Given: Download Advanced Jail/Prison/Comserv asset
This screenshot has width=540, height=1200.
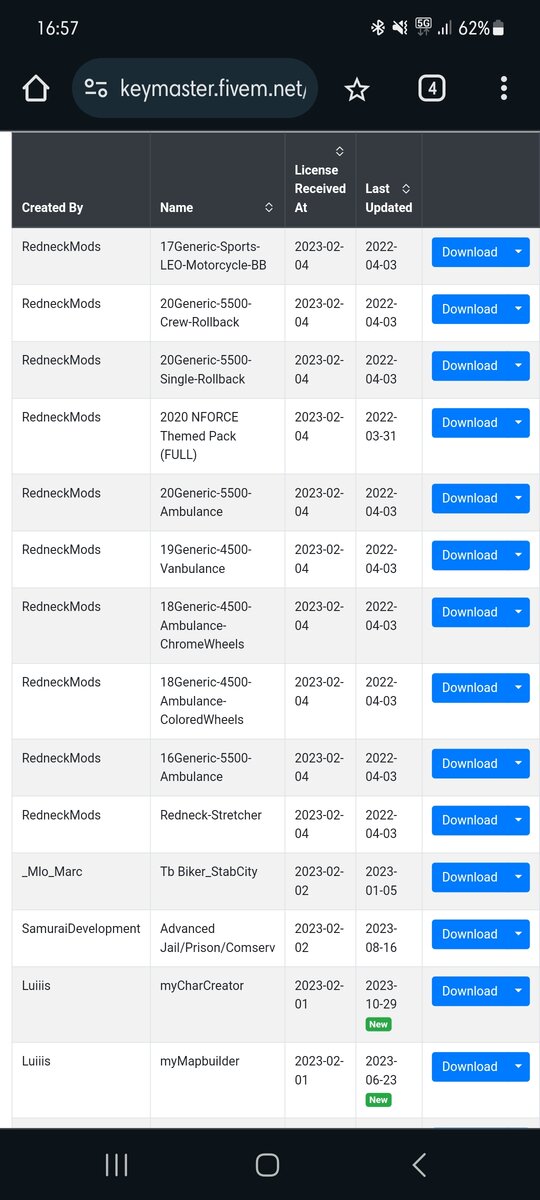Looking at the screenshot, I should click(470, 934).
